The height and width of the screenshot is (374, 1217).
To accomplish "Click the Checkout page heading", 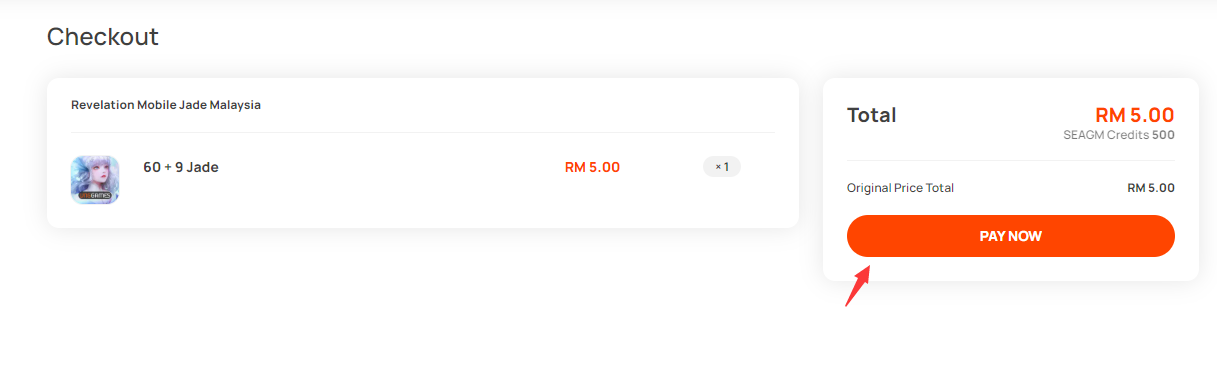I will coord(103,37).
